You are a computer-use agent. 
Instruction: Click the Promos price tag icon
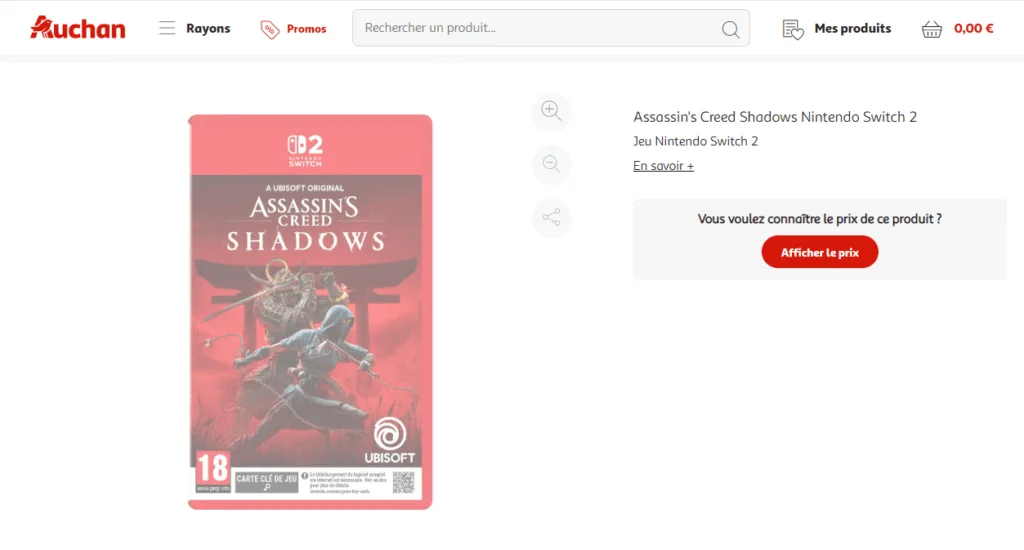tap(270, 29)
